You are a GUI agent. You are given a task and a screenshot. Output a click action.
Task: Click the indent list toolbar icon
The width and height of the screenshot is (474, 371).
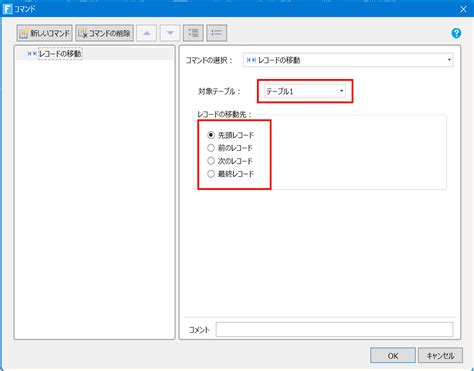point(193,33)
